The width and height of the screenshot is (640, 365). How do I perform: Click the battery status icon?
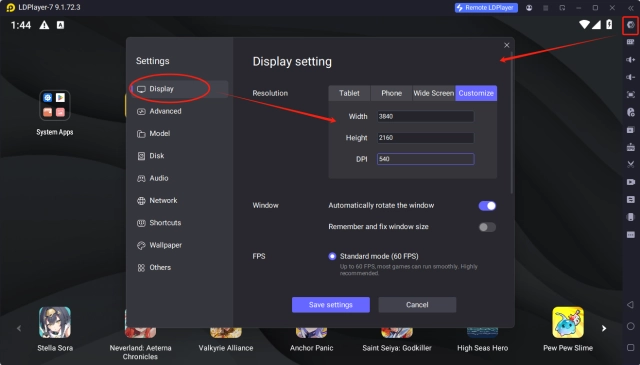point(609,24)
